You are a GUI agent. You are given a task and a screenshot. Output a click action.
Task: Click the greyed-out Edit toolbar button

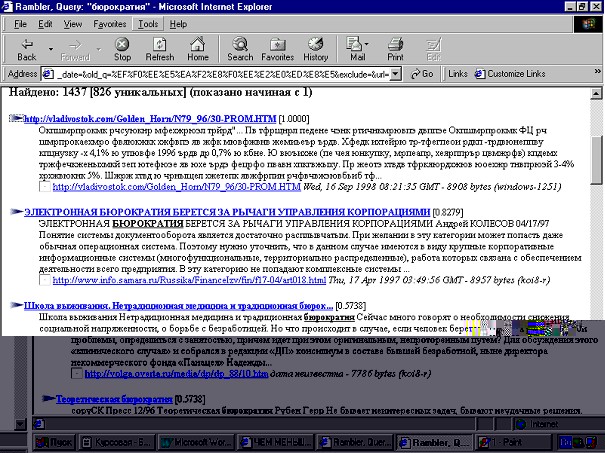pos(434,49)
